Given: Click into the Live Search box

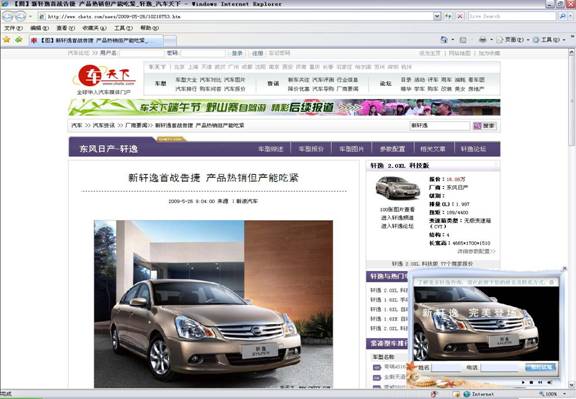Looking at the screenshot, I should pyautogui.click(x=512, y=16).
